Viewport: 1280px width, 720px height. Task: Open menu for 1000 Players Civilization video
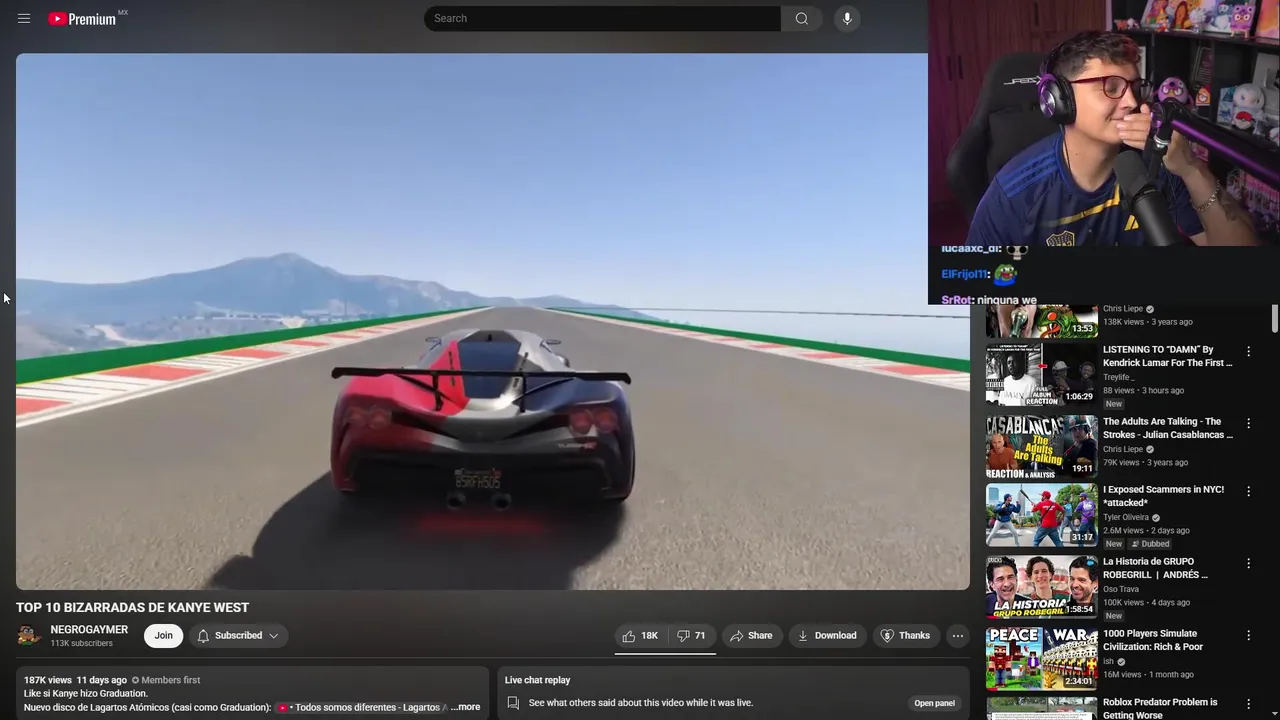click(x=1248, y=635)
